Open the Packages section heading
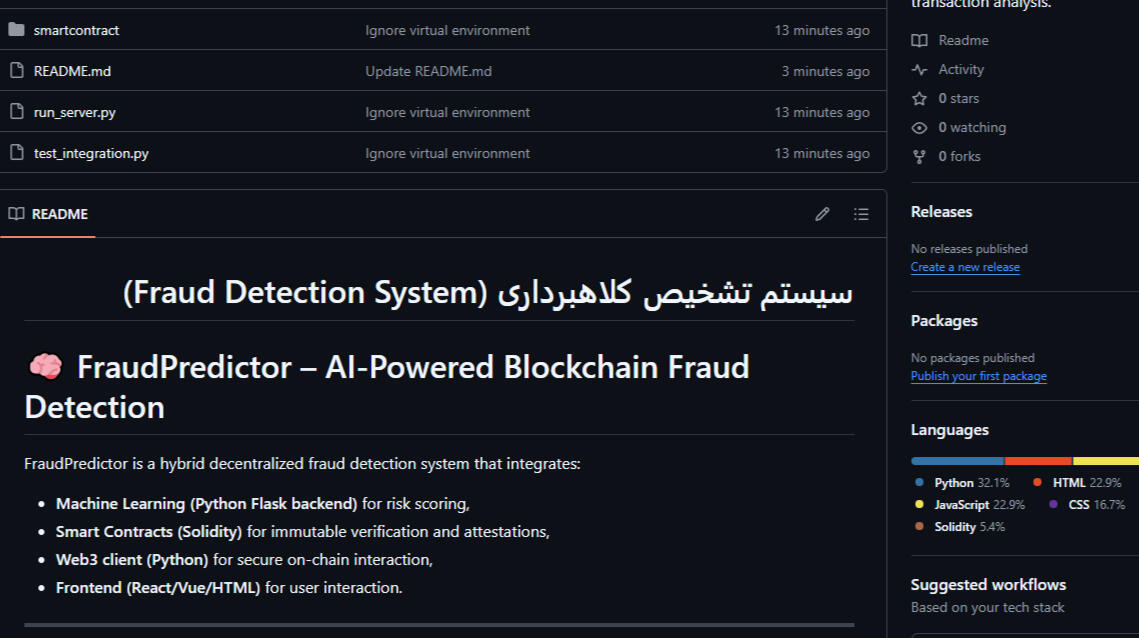 point(944,321)
